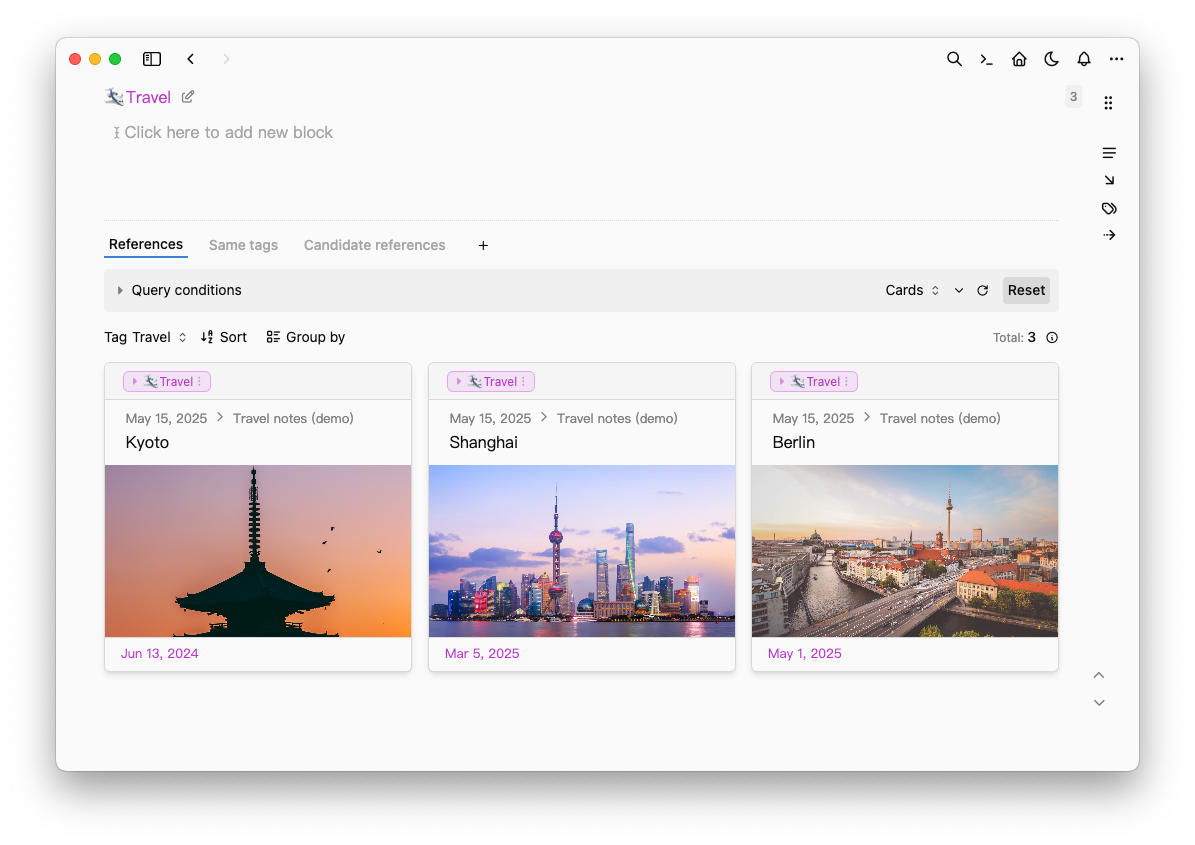
Task: Click the diagonal down-right arrow icon
Action: (1109, 180)
